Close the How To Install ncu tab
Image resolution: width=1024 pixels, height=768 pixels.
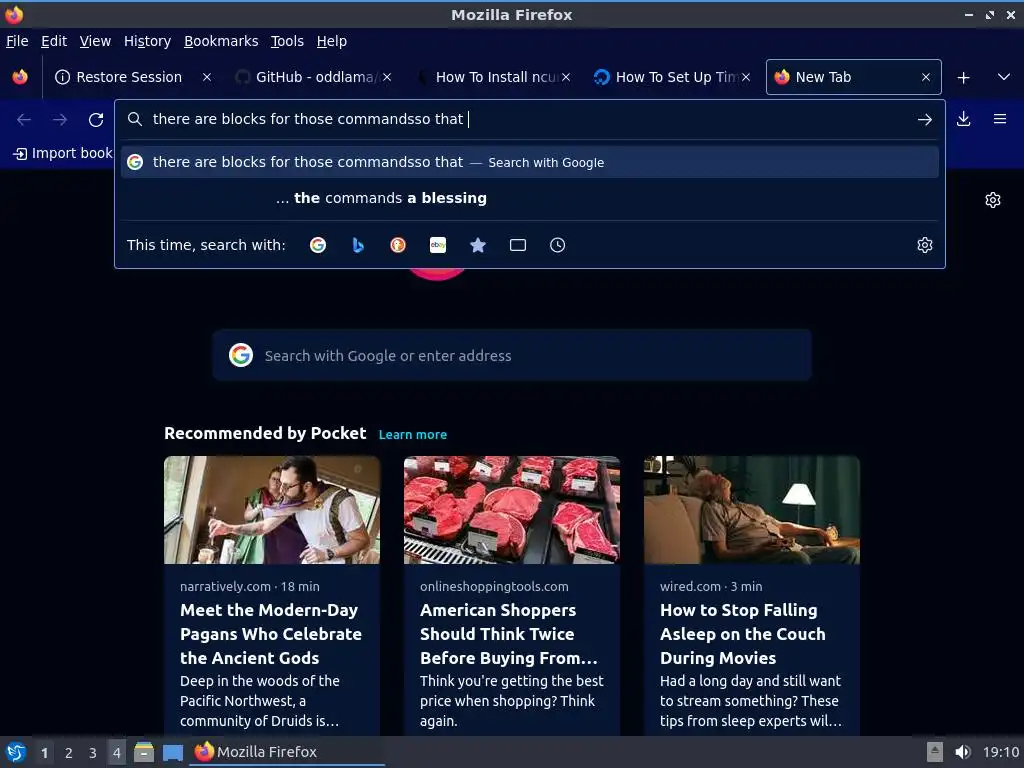pyautogui.click(x=566, y=77)
